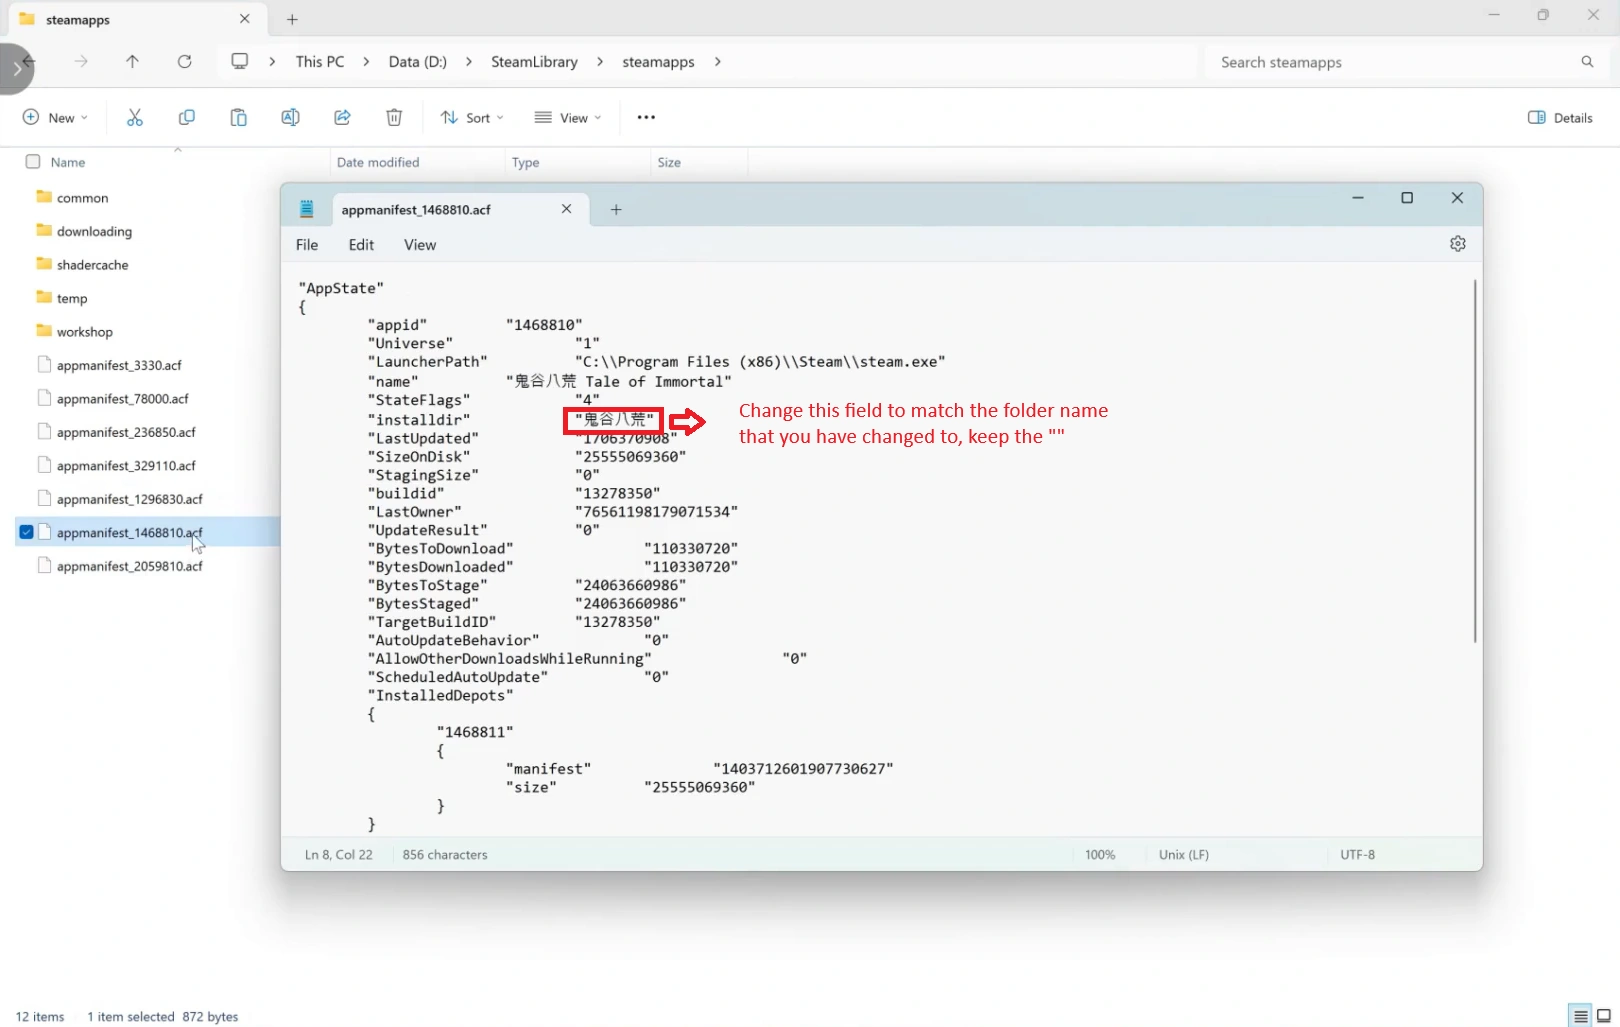Image resolution: width=1620 pixels, height=1027 pixels.
Task: Select the appmanifest_236850.acf file
Action: click(x=126, y=432)
